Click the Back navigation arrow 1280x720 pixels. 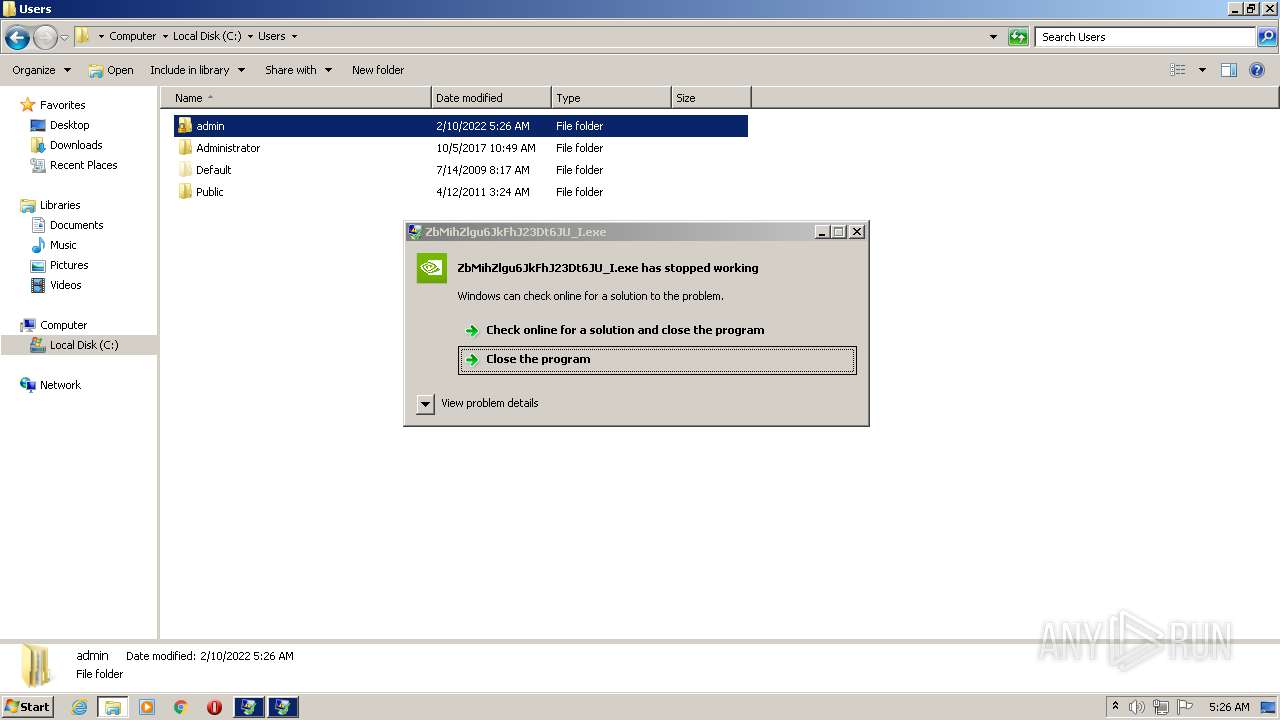(x=17, y=38)
